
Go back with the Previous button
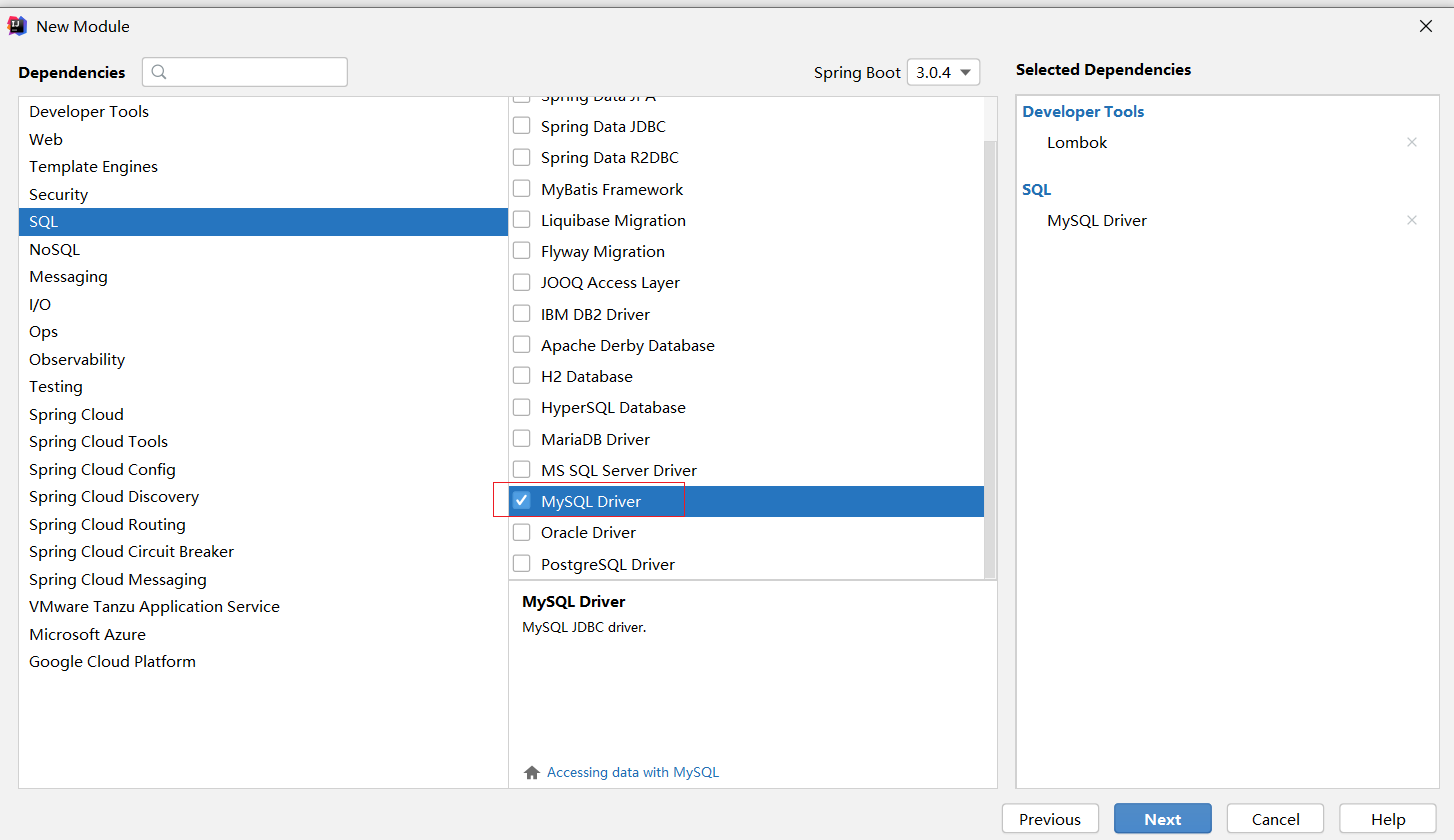click(1049, 819)
